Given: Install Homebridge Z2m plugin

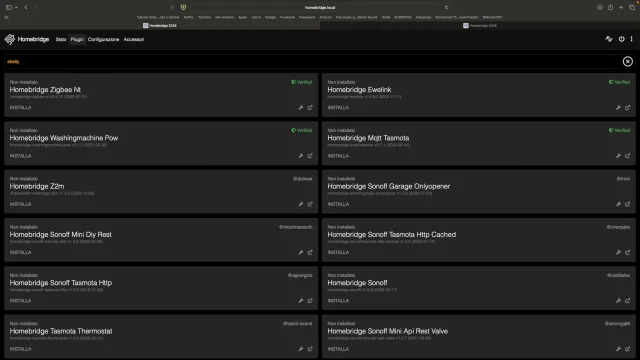Looking at the screenshot, I should pos(20,204).
